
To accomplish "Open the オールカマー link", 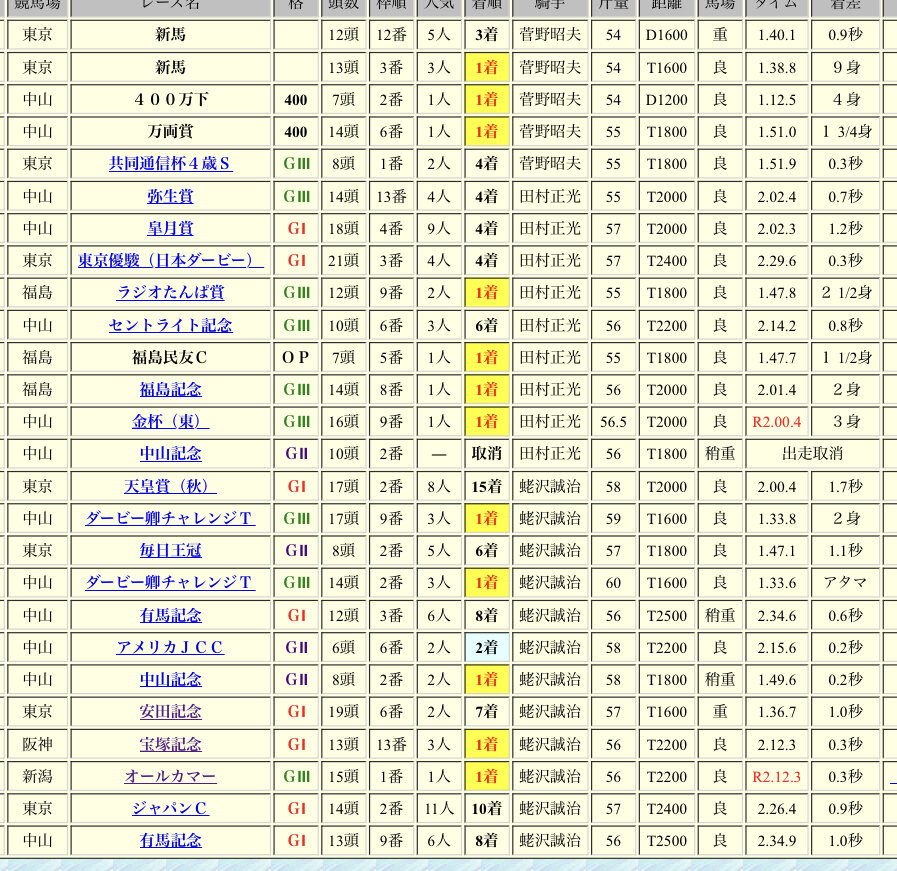I will (170, 777).
